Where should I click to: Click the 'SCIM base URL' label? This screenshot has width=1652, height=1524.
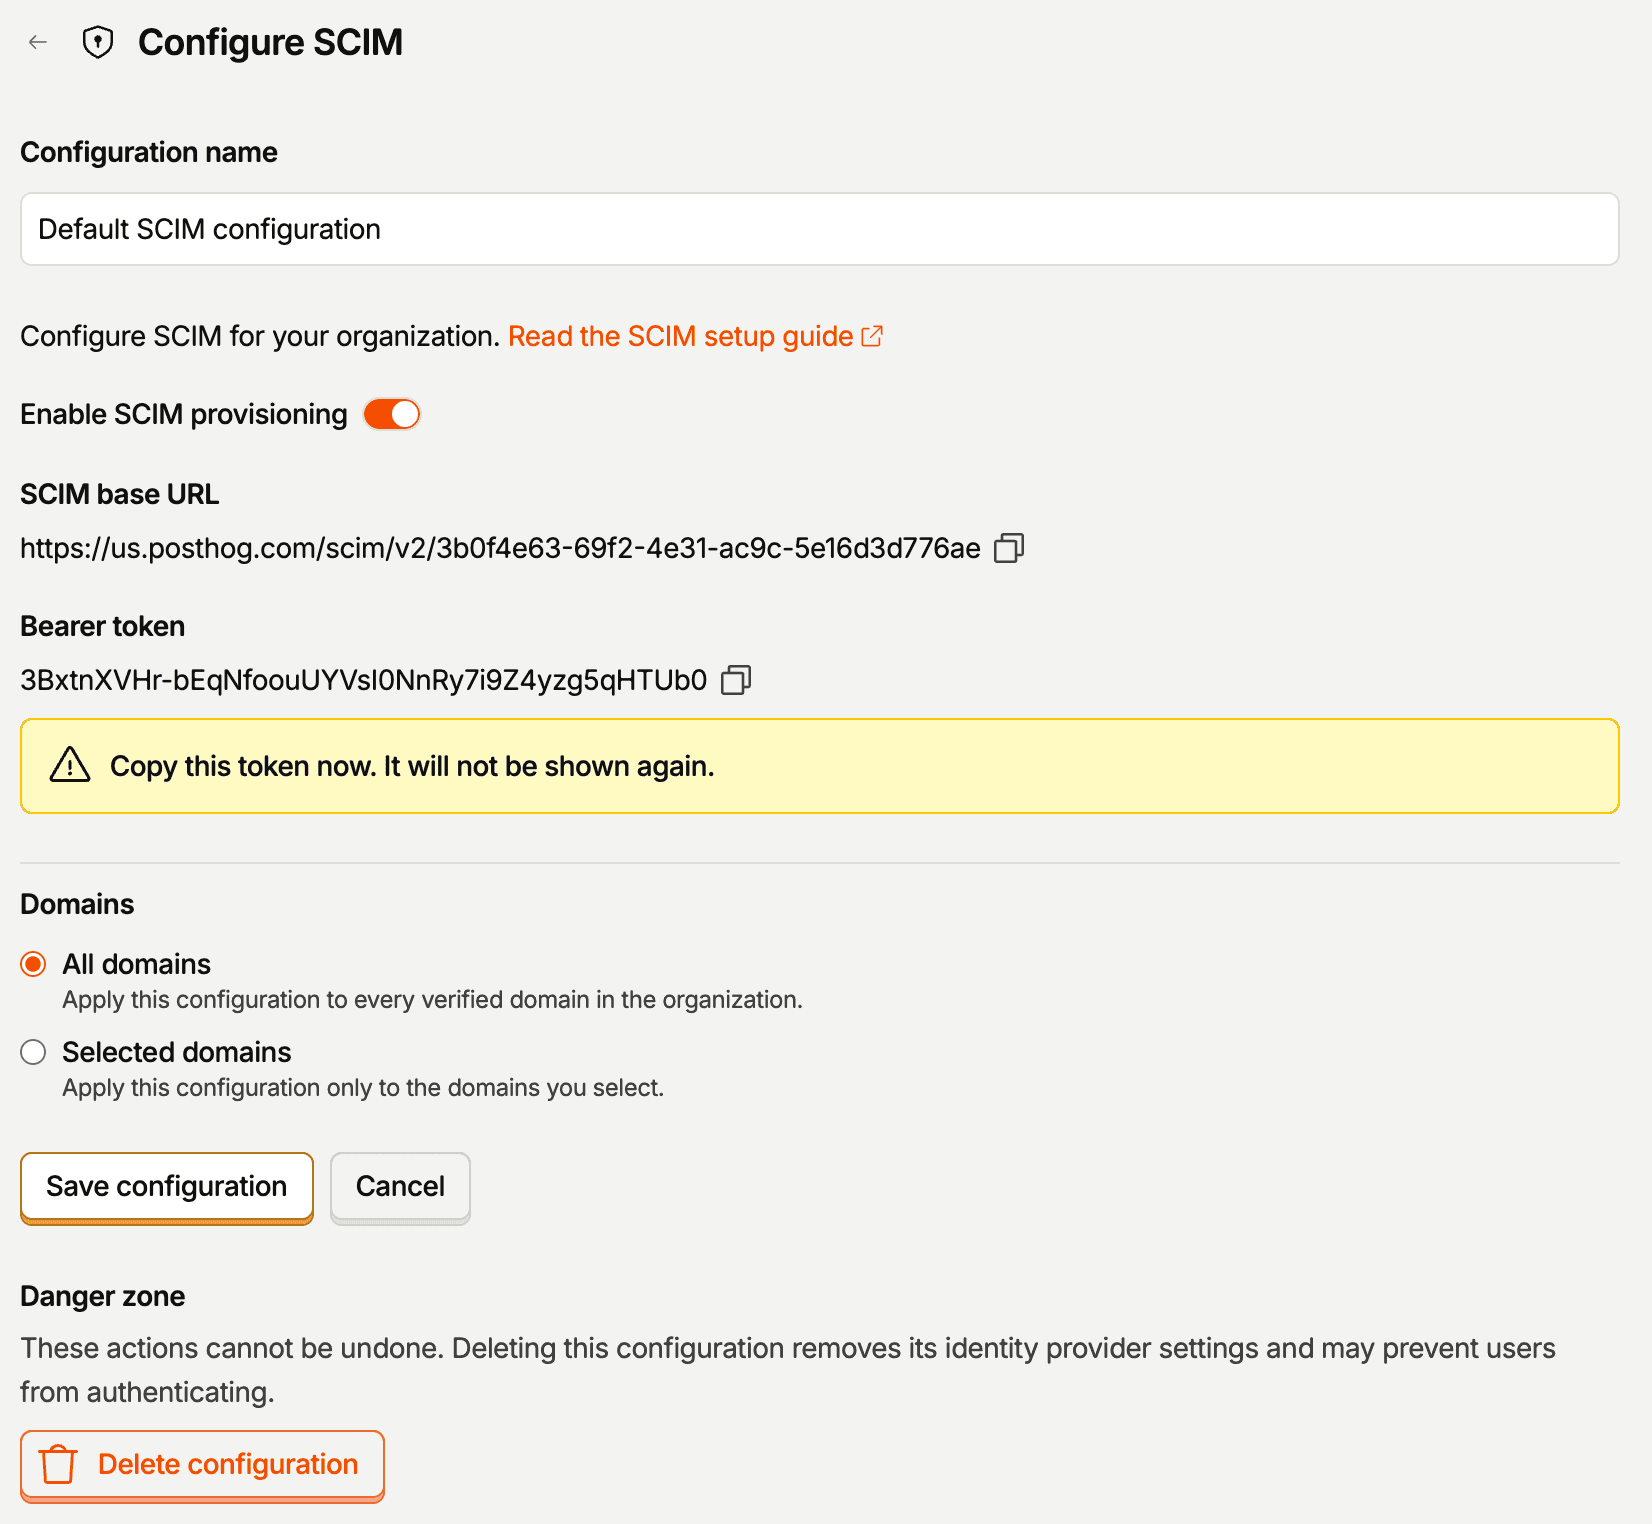coord(120,494)
